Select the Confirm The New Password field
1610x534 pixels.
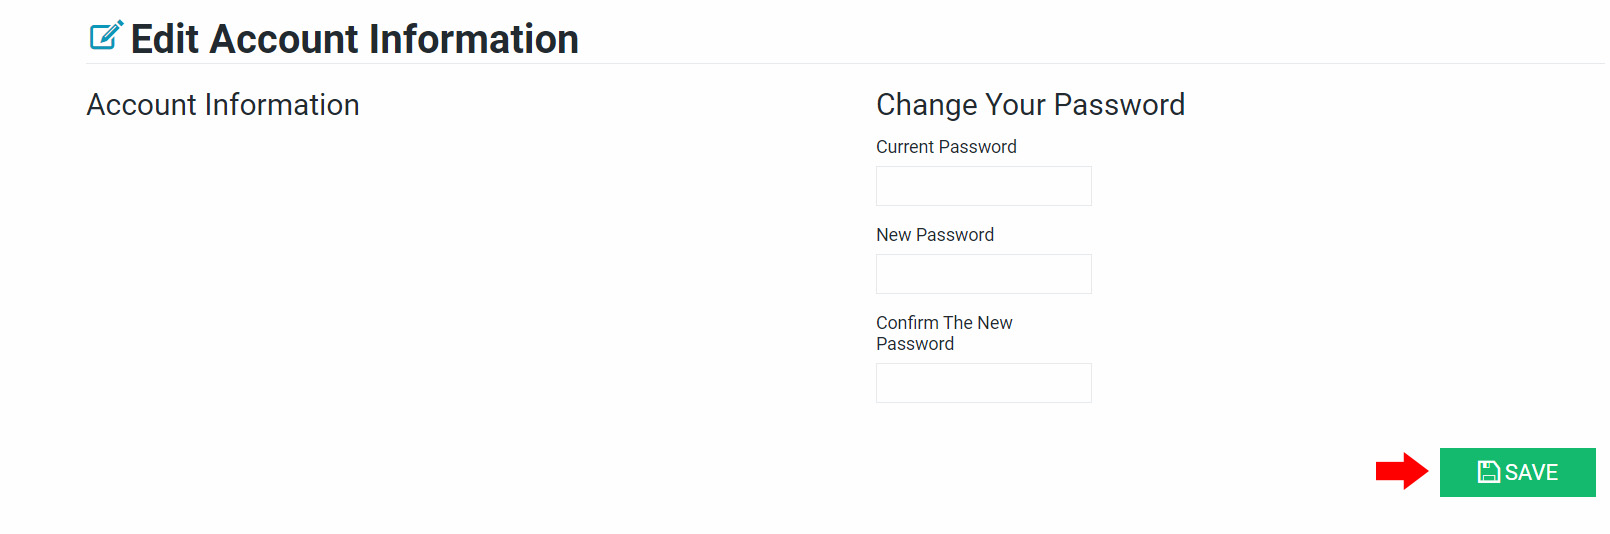(984, 383)
